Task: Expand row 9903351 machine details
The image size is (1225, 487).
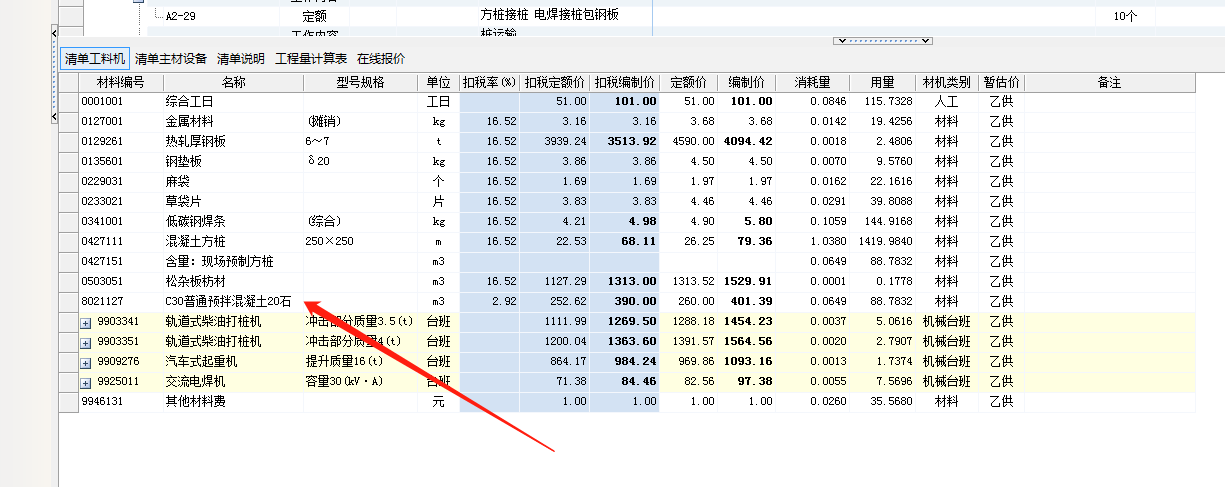Action: (87, 341)
